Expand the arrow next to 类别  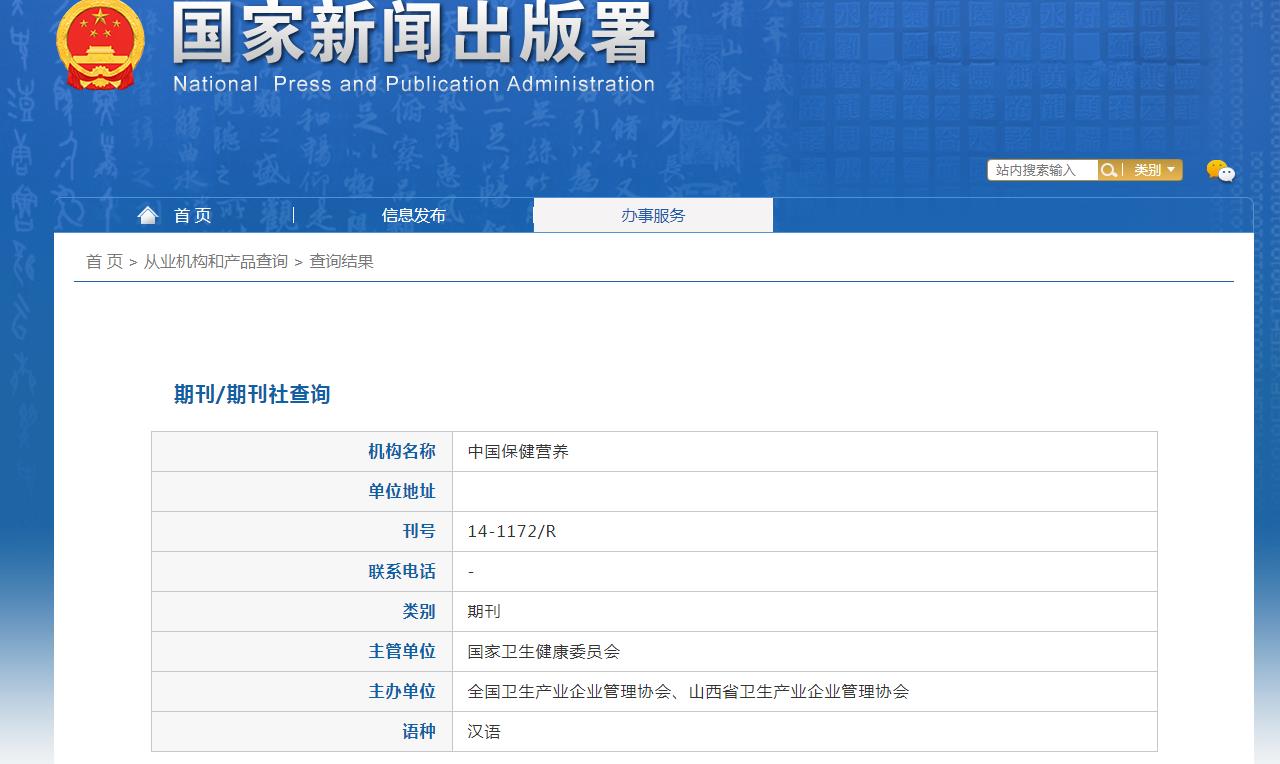click(1174, 169)
